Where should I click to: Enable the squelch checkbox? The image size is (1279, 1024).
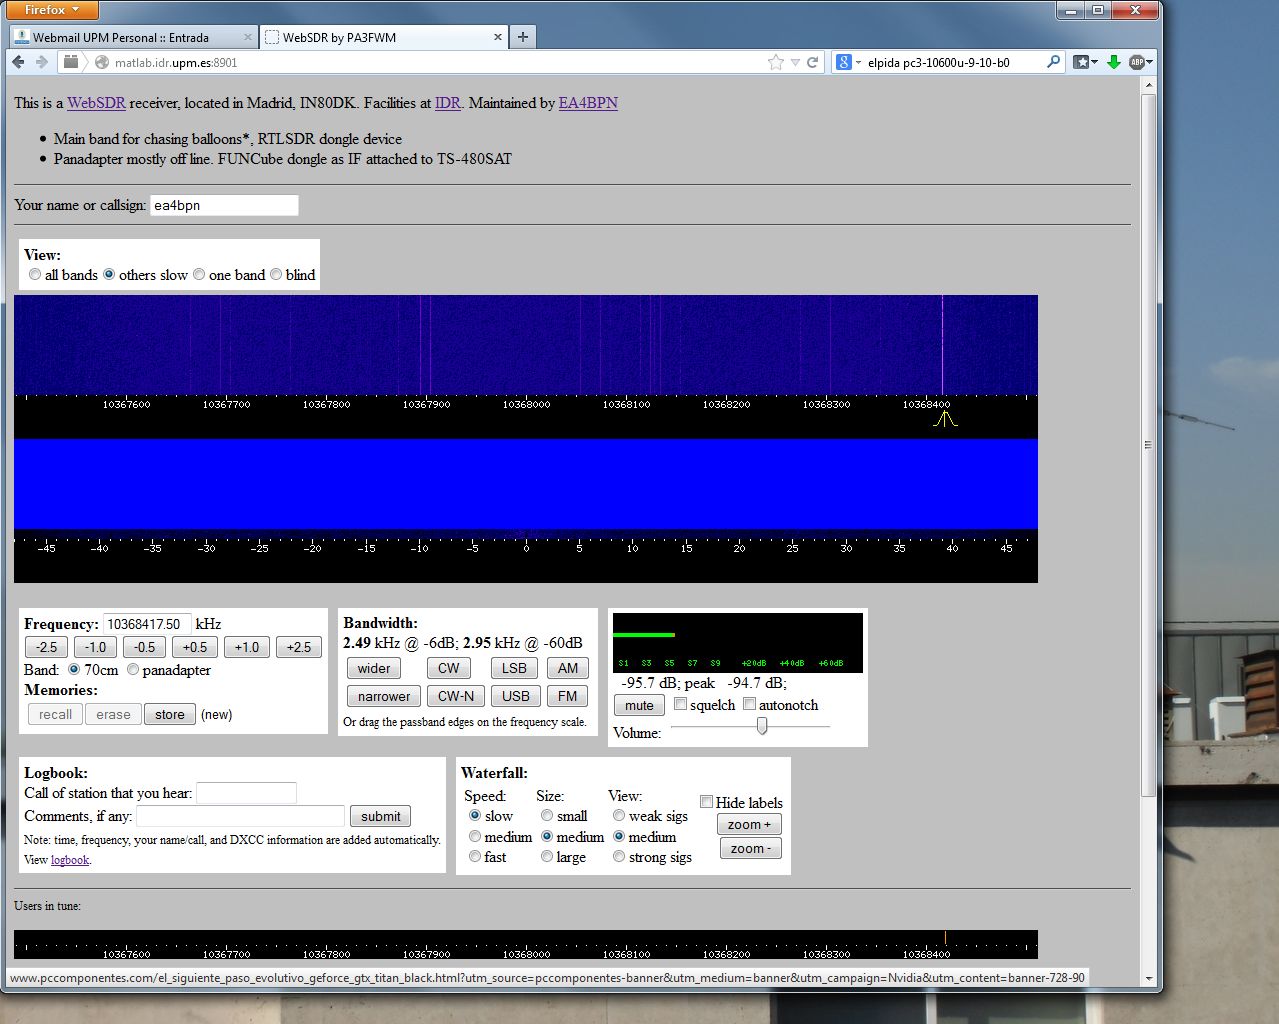click(681, 705)
